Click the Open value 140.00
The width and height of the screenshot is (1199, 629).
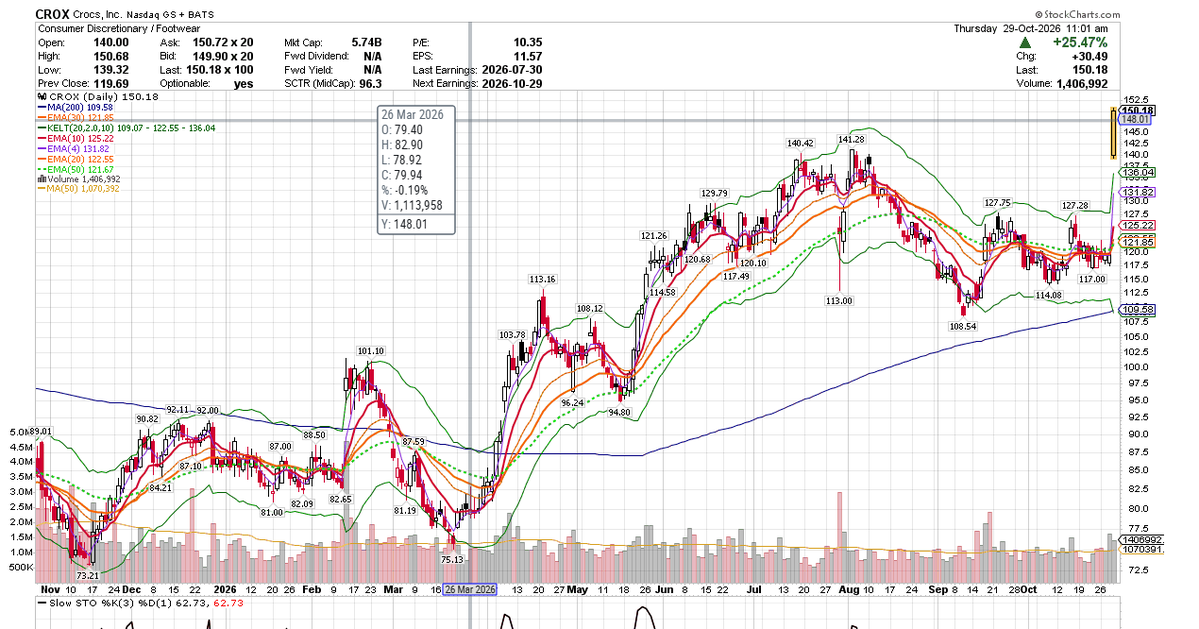(x=111, y=43)
